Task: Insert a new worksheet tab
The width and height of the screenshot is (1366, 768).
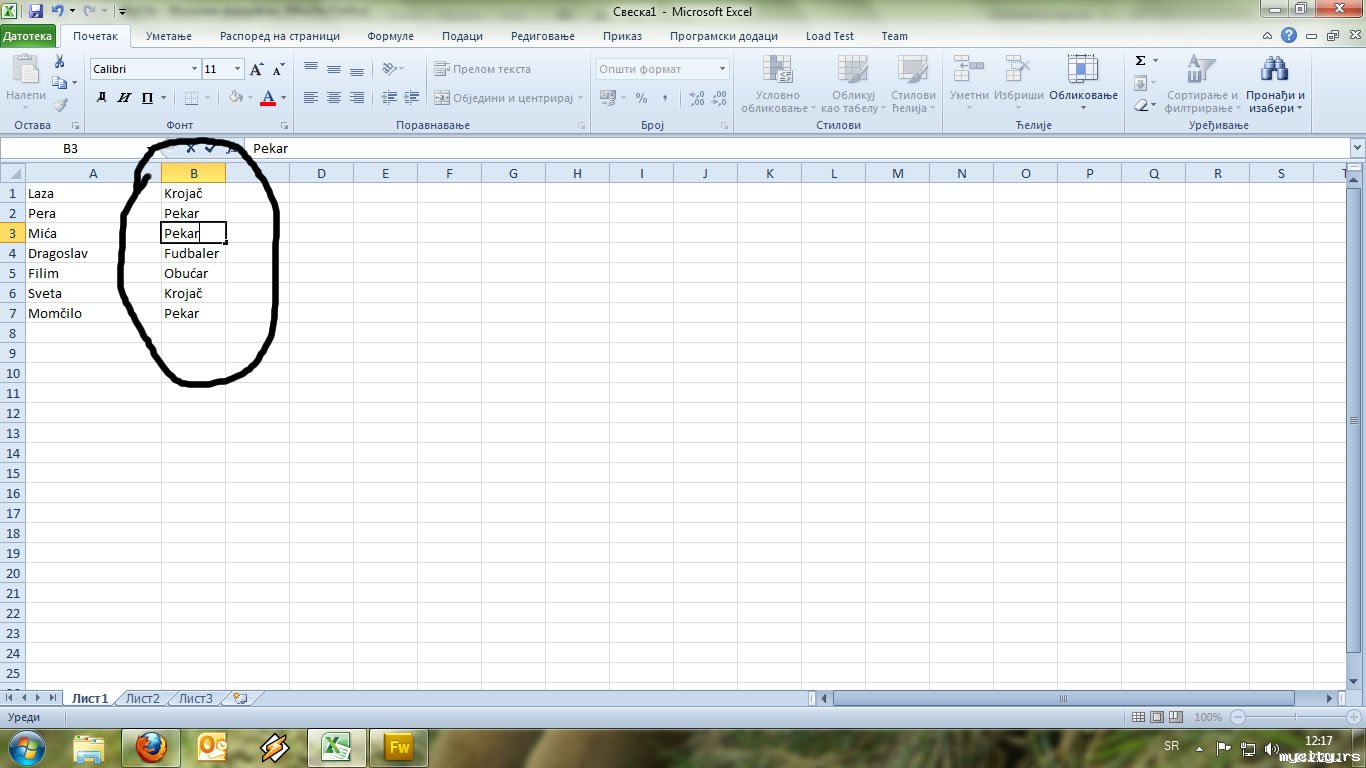Action: tap(240, 698)
